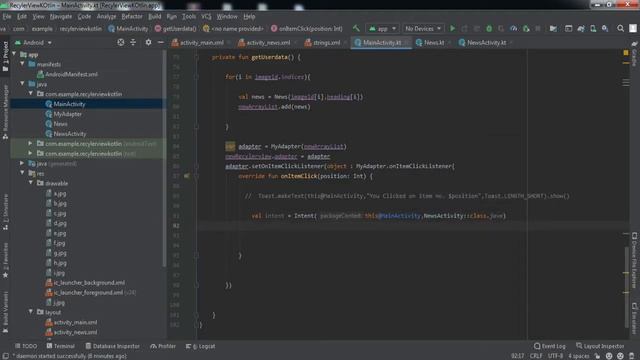Click override gutter icon beside onItemClick
The width and height of the screenshot is (640, 360).
point(187,176)
